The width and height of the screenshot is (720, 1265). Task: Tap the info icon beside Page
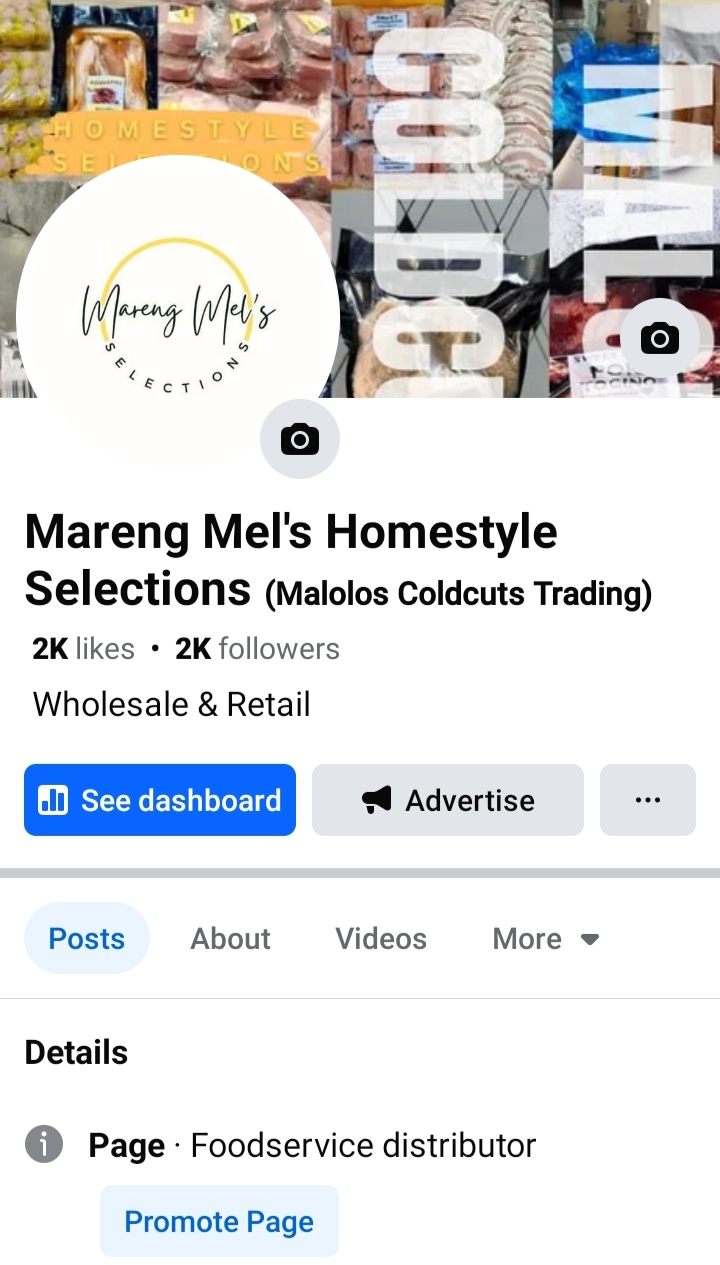(x=44, y=1144)
